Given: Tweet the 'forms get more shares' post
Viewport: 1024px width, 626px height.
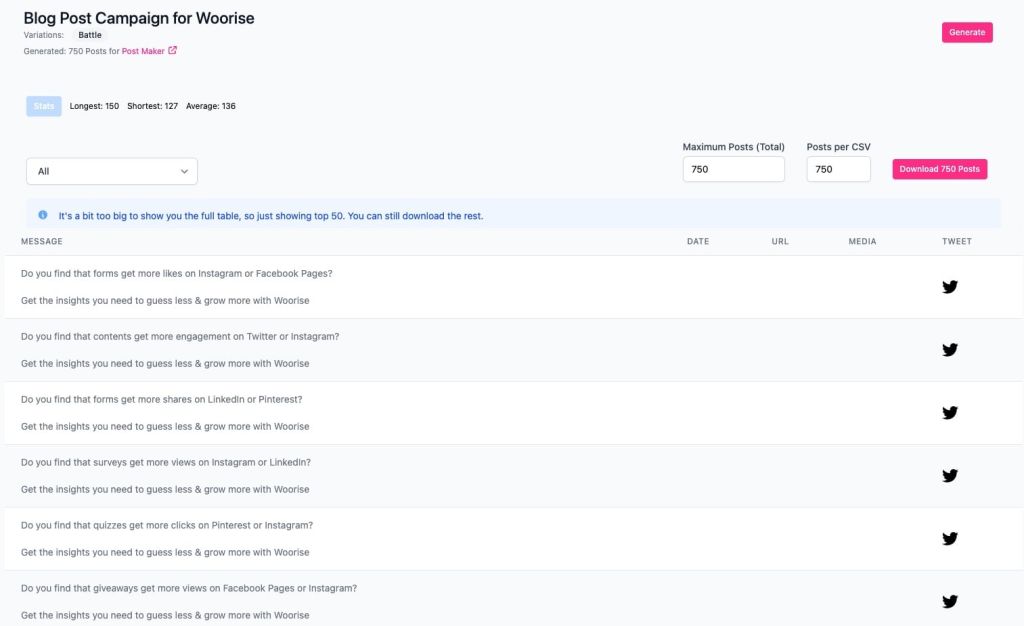Looking at the screenshot, I should coord(950,413).
